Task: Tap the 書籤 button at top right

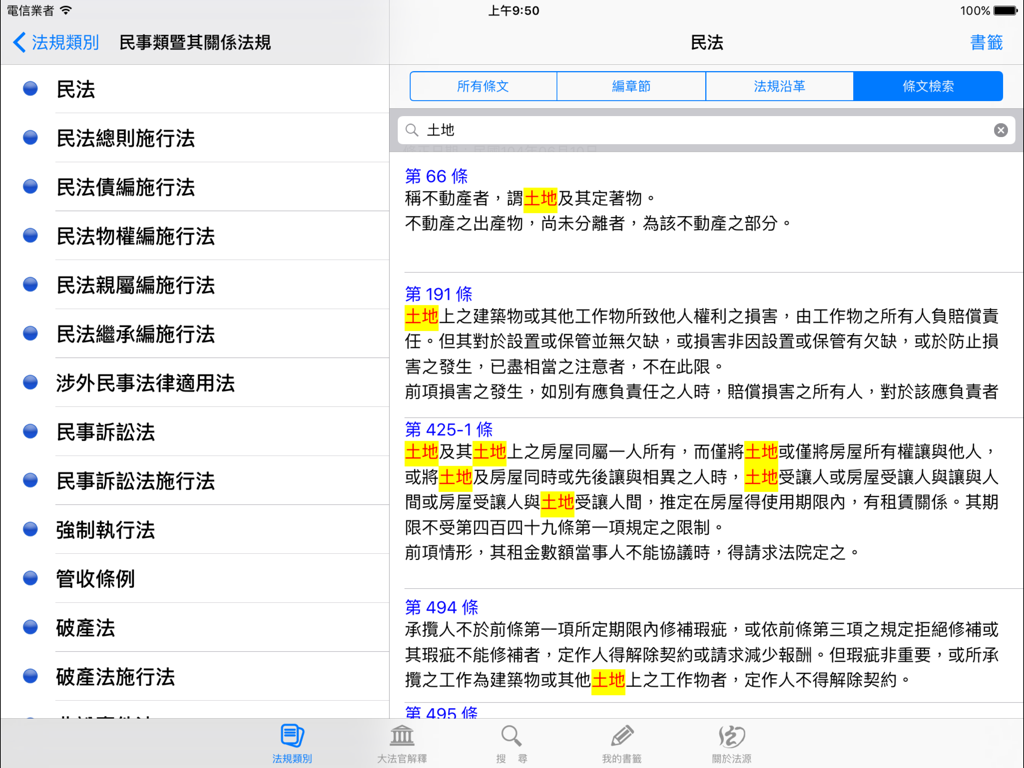Action: 986,44
